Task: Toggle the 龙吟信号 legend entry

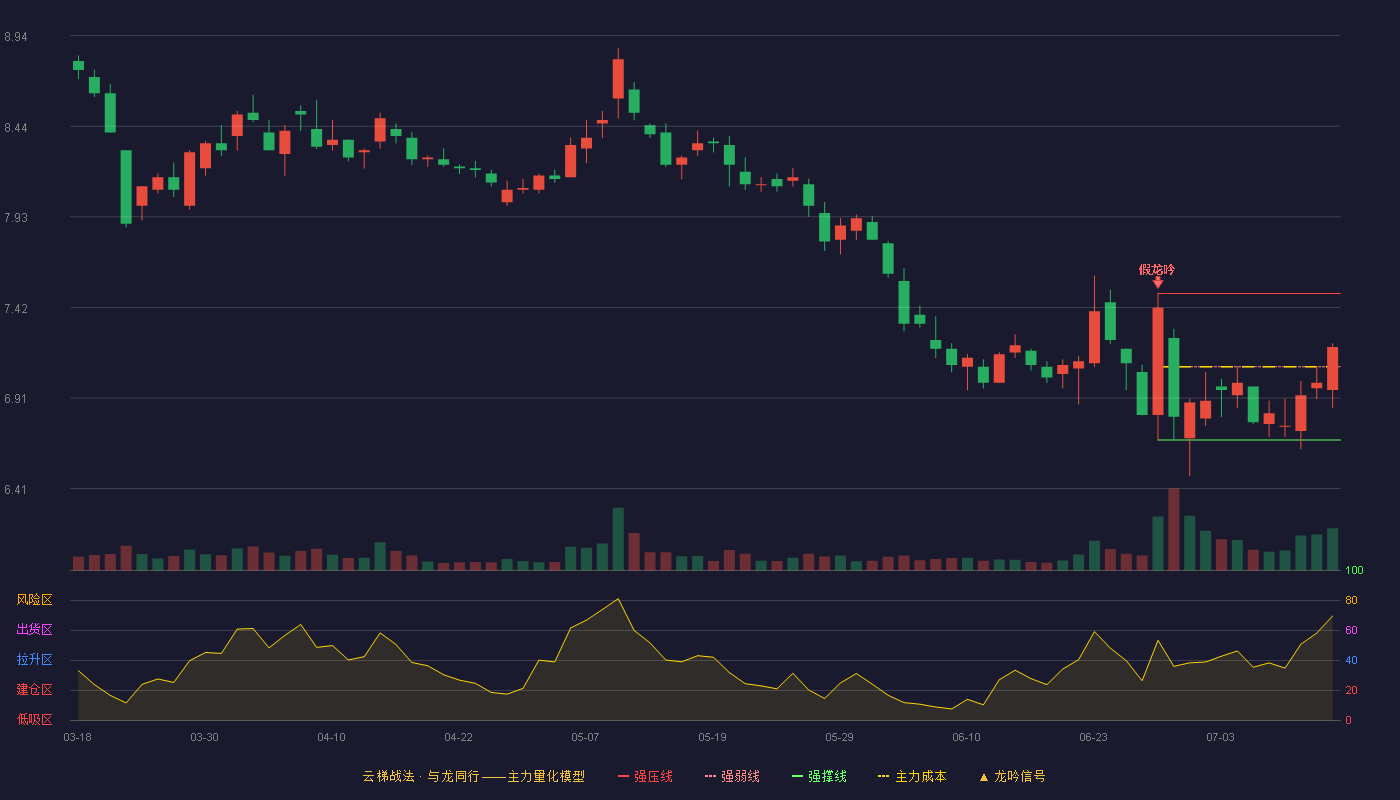Action: [1012, 776]
